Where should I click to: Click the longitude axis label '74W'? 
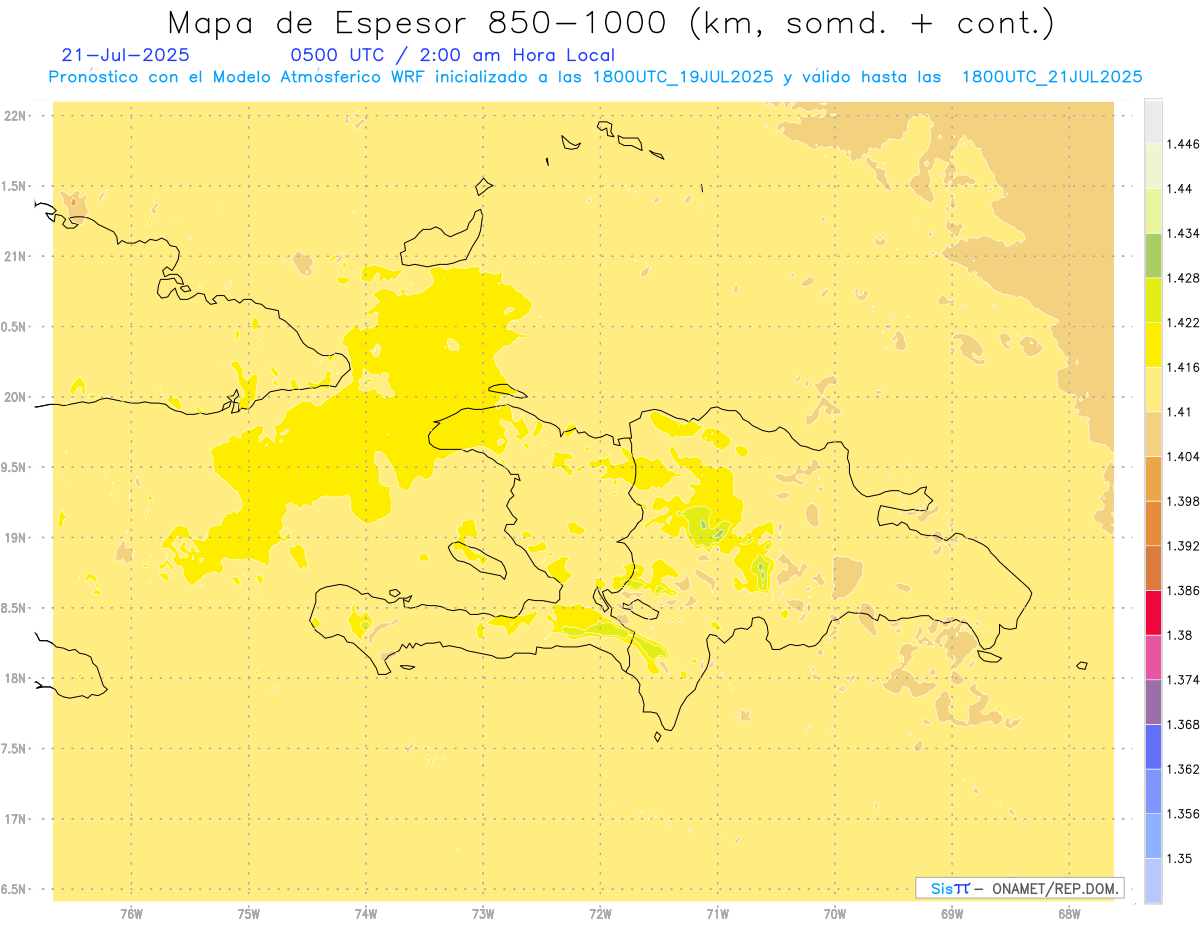(x=366, y=914)
